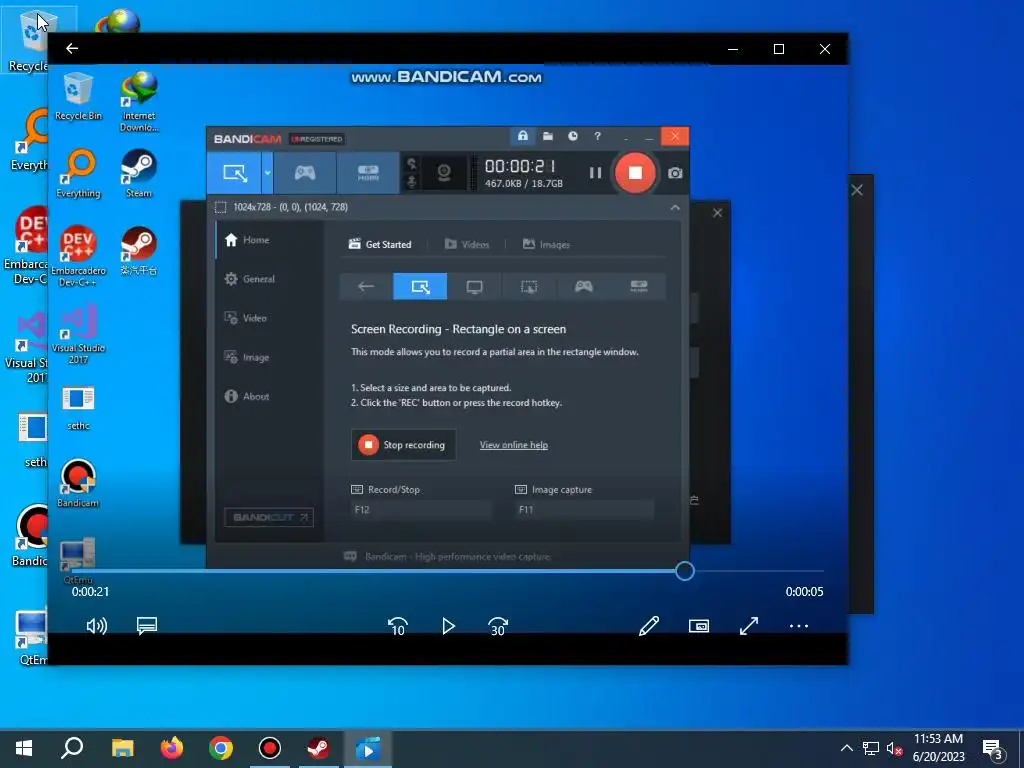Close the dark window behind the player
The image size is (1024, 768).
857,190
